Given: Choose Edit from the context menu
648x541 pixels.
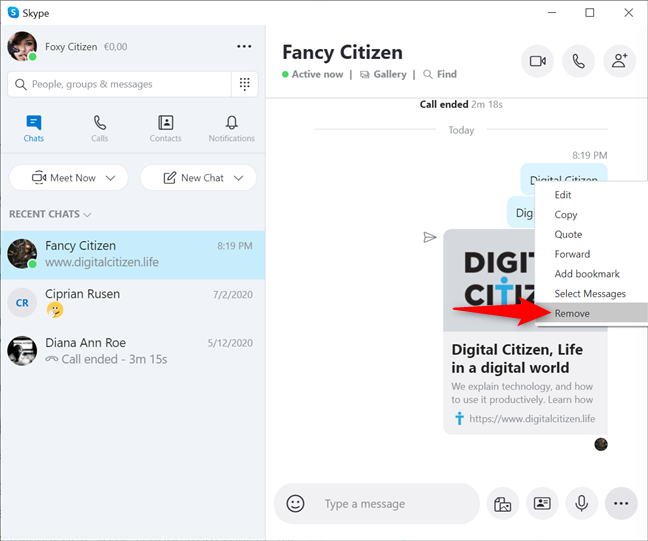Looking at the screenshot, I should (x=591, y=195).
